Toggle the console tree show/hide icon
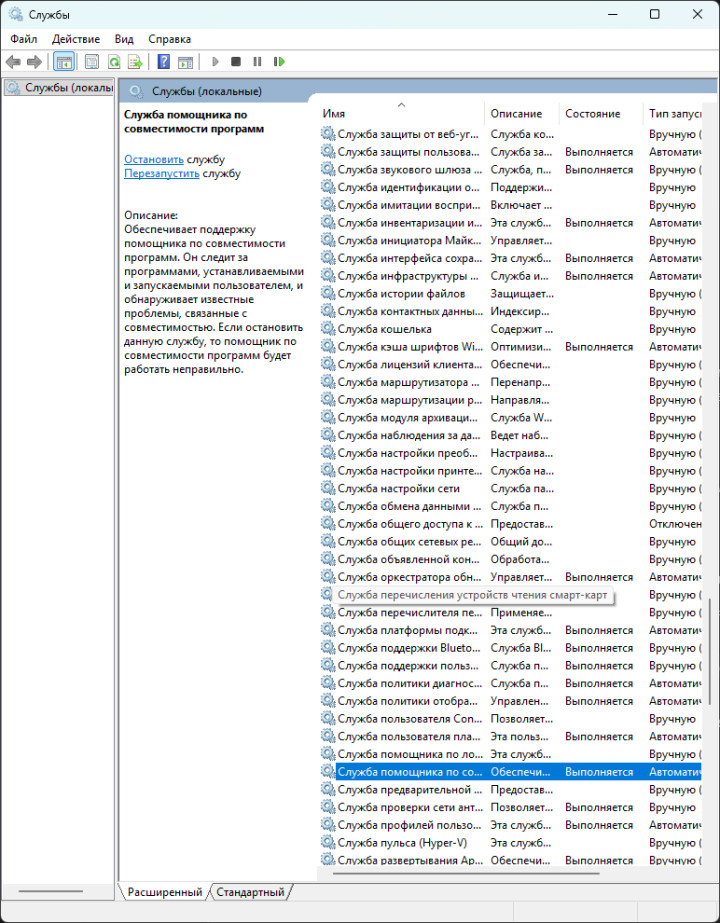Screen dimensions: 720x923 [64, 62]
